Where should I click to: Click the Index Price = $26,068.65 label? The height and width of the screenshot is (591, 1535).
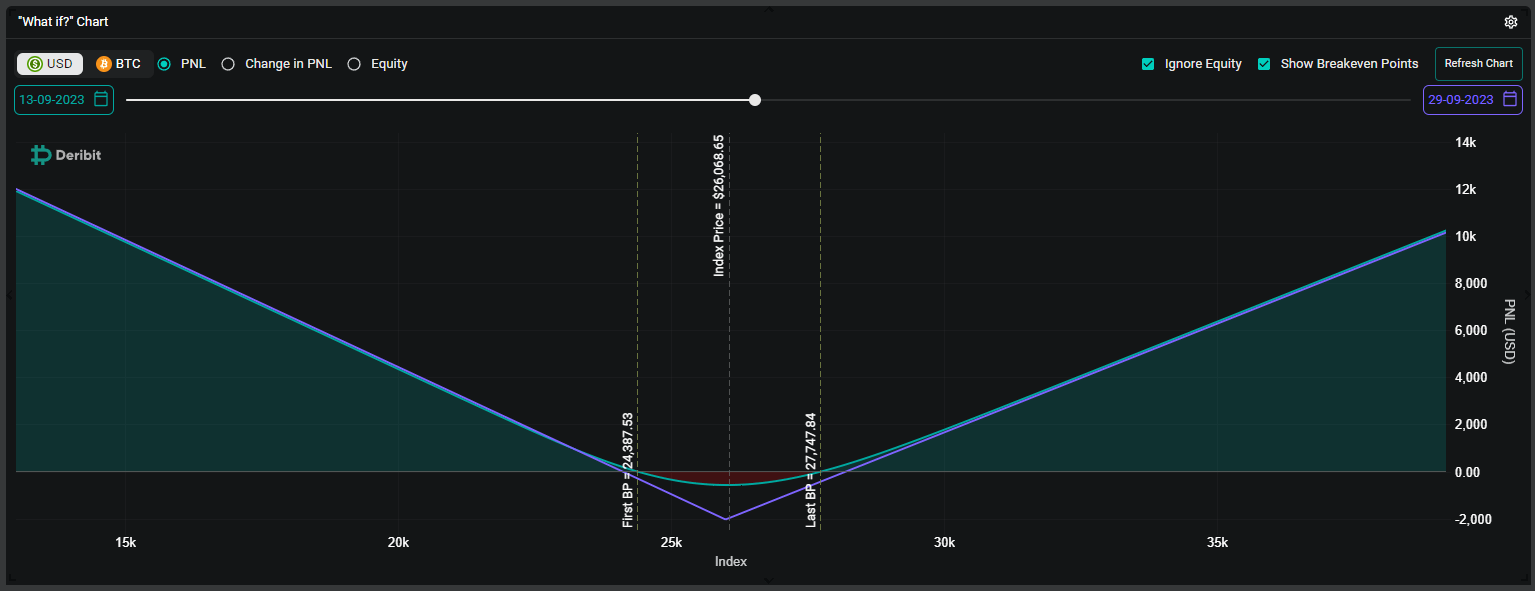click(719, 205)
